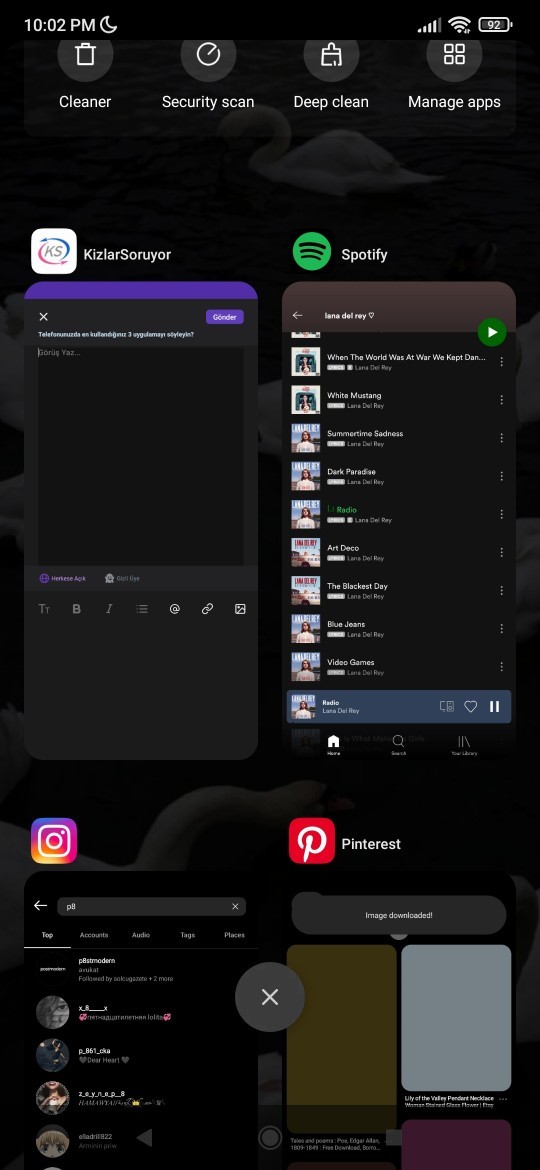Image resolution: width=540 pixels, height=1170 pixels.
Task: Open options menu for Dark Paradise
Action: click(x=501, y=476)
